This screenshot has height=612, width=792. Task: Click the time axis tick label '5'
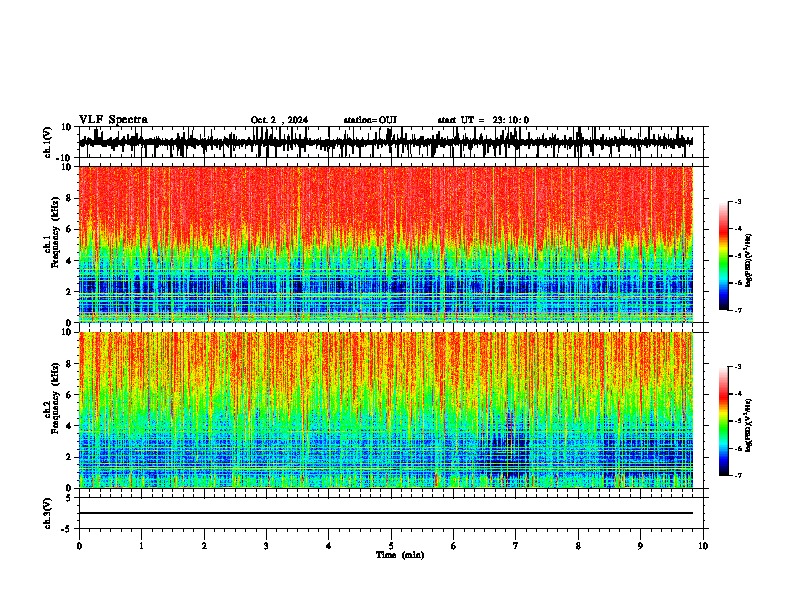click(391, 546)
